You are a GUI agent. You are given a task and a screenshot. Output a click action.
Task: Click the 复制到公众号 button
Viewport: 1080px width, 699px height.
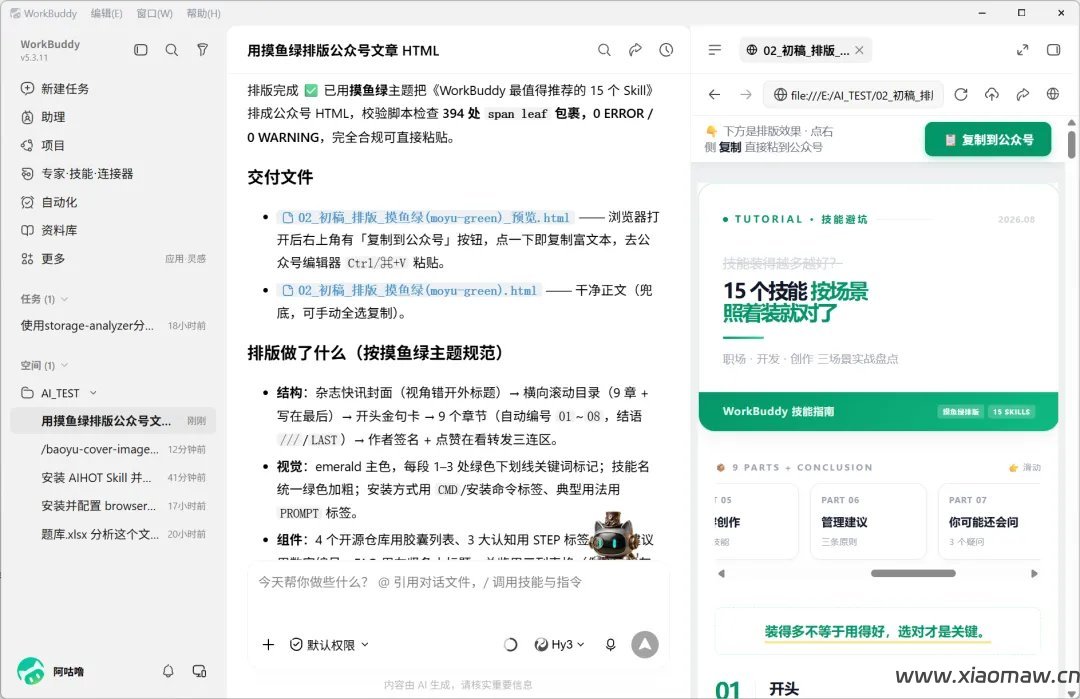(988, 140)
